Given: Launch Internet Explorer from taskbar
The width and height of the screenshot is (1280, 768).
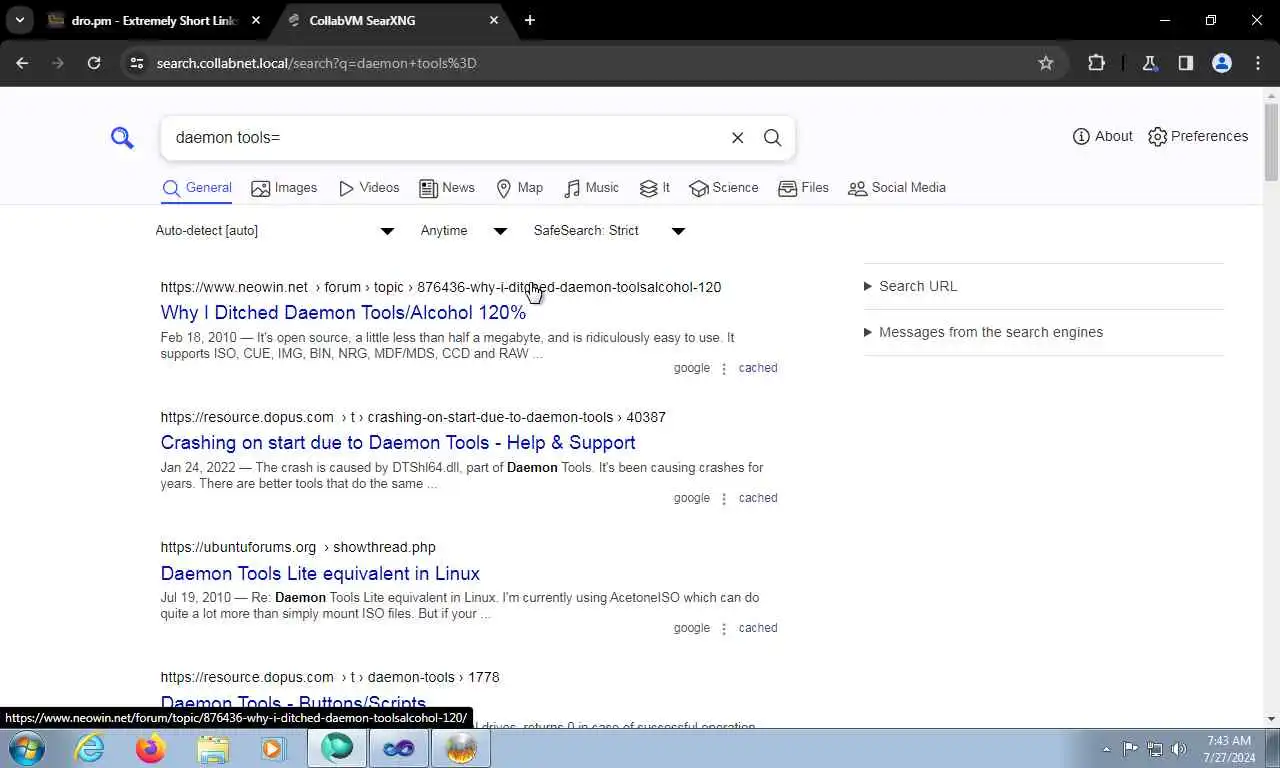Looking at the screenshot, I should (90, 748).
